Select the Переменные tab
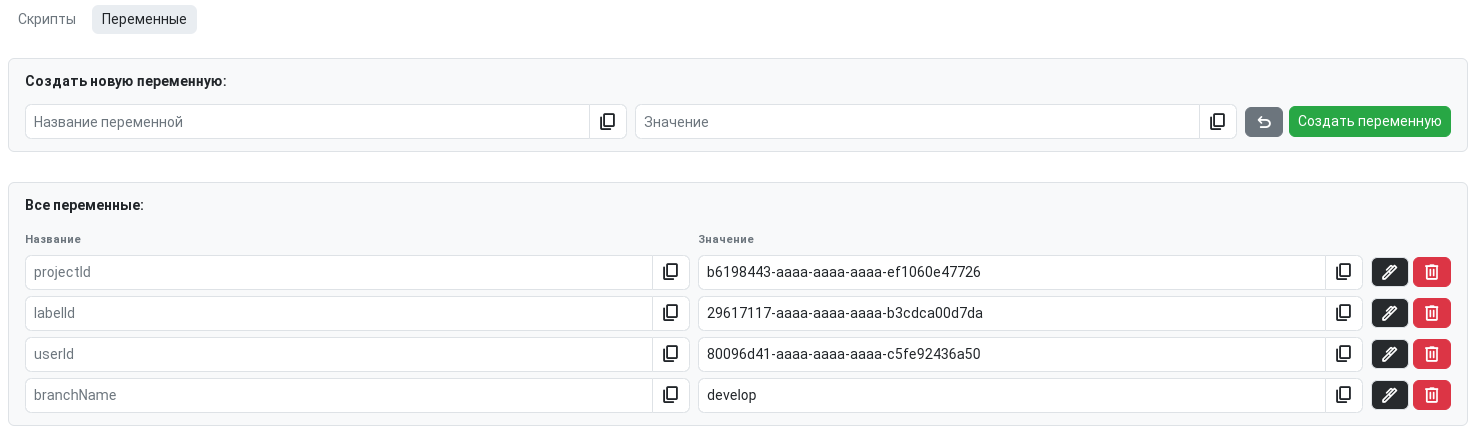The image size is (1484, 436). pyautogui.click(x=144, y=19)
